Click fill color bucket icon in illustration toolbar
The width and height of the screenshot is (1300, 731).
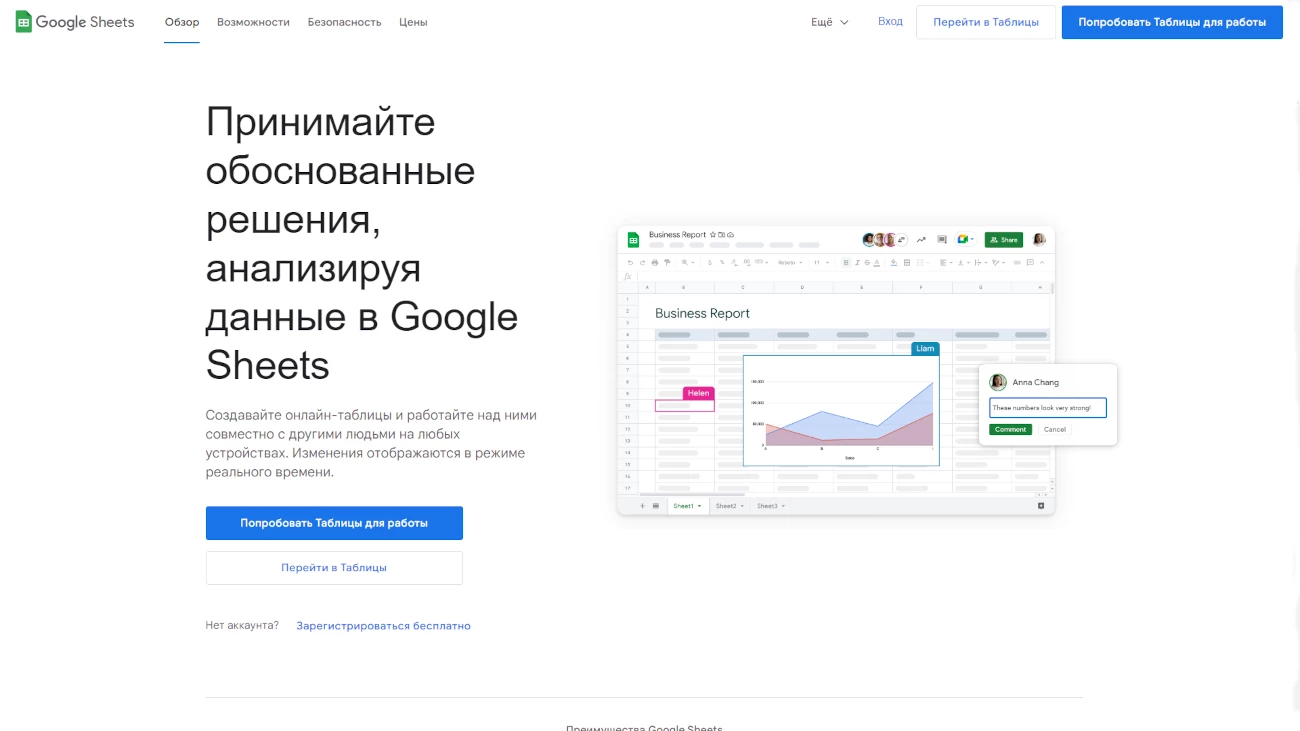point(894,262)
